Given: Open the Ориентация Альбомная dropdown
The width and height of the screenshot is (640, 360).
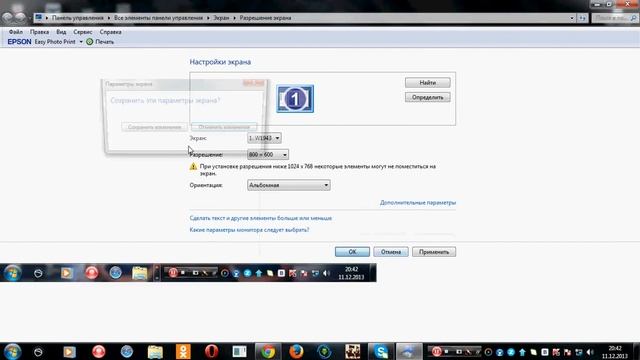Looking at the screenshot, I should click(289, 185).
